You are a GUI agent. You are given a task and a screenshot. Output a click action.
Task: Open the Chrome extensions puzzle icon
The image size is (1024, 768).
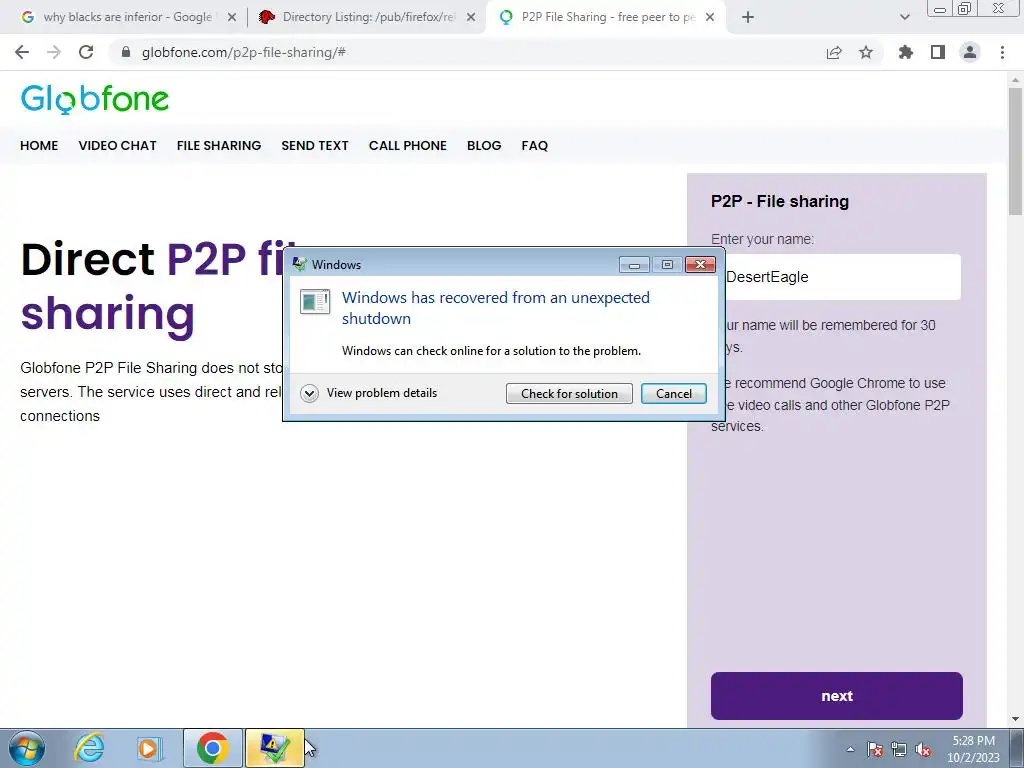[906, 52]
